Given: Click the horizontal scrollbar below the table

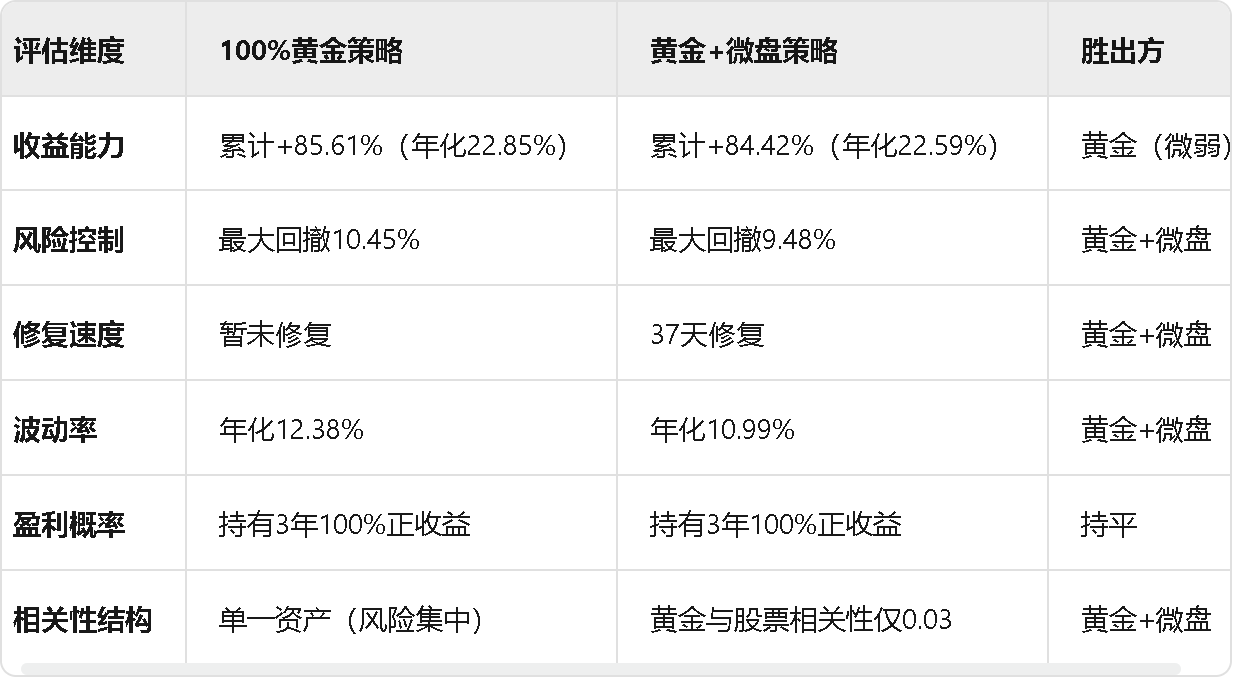Looking at the screenshot, I should [x=600, y=668].
